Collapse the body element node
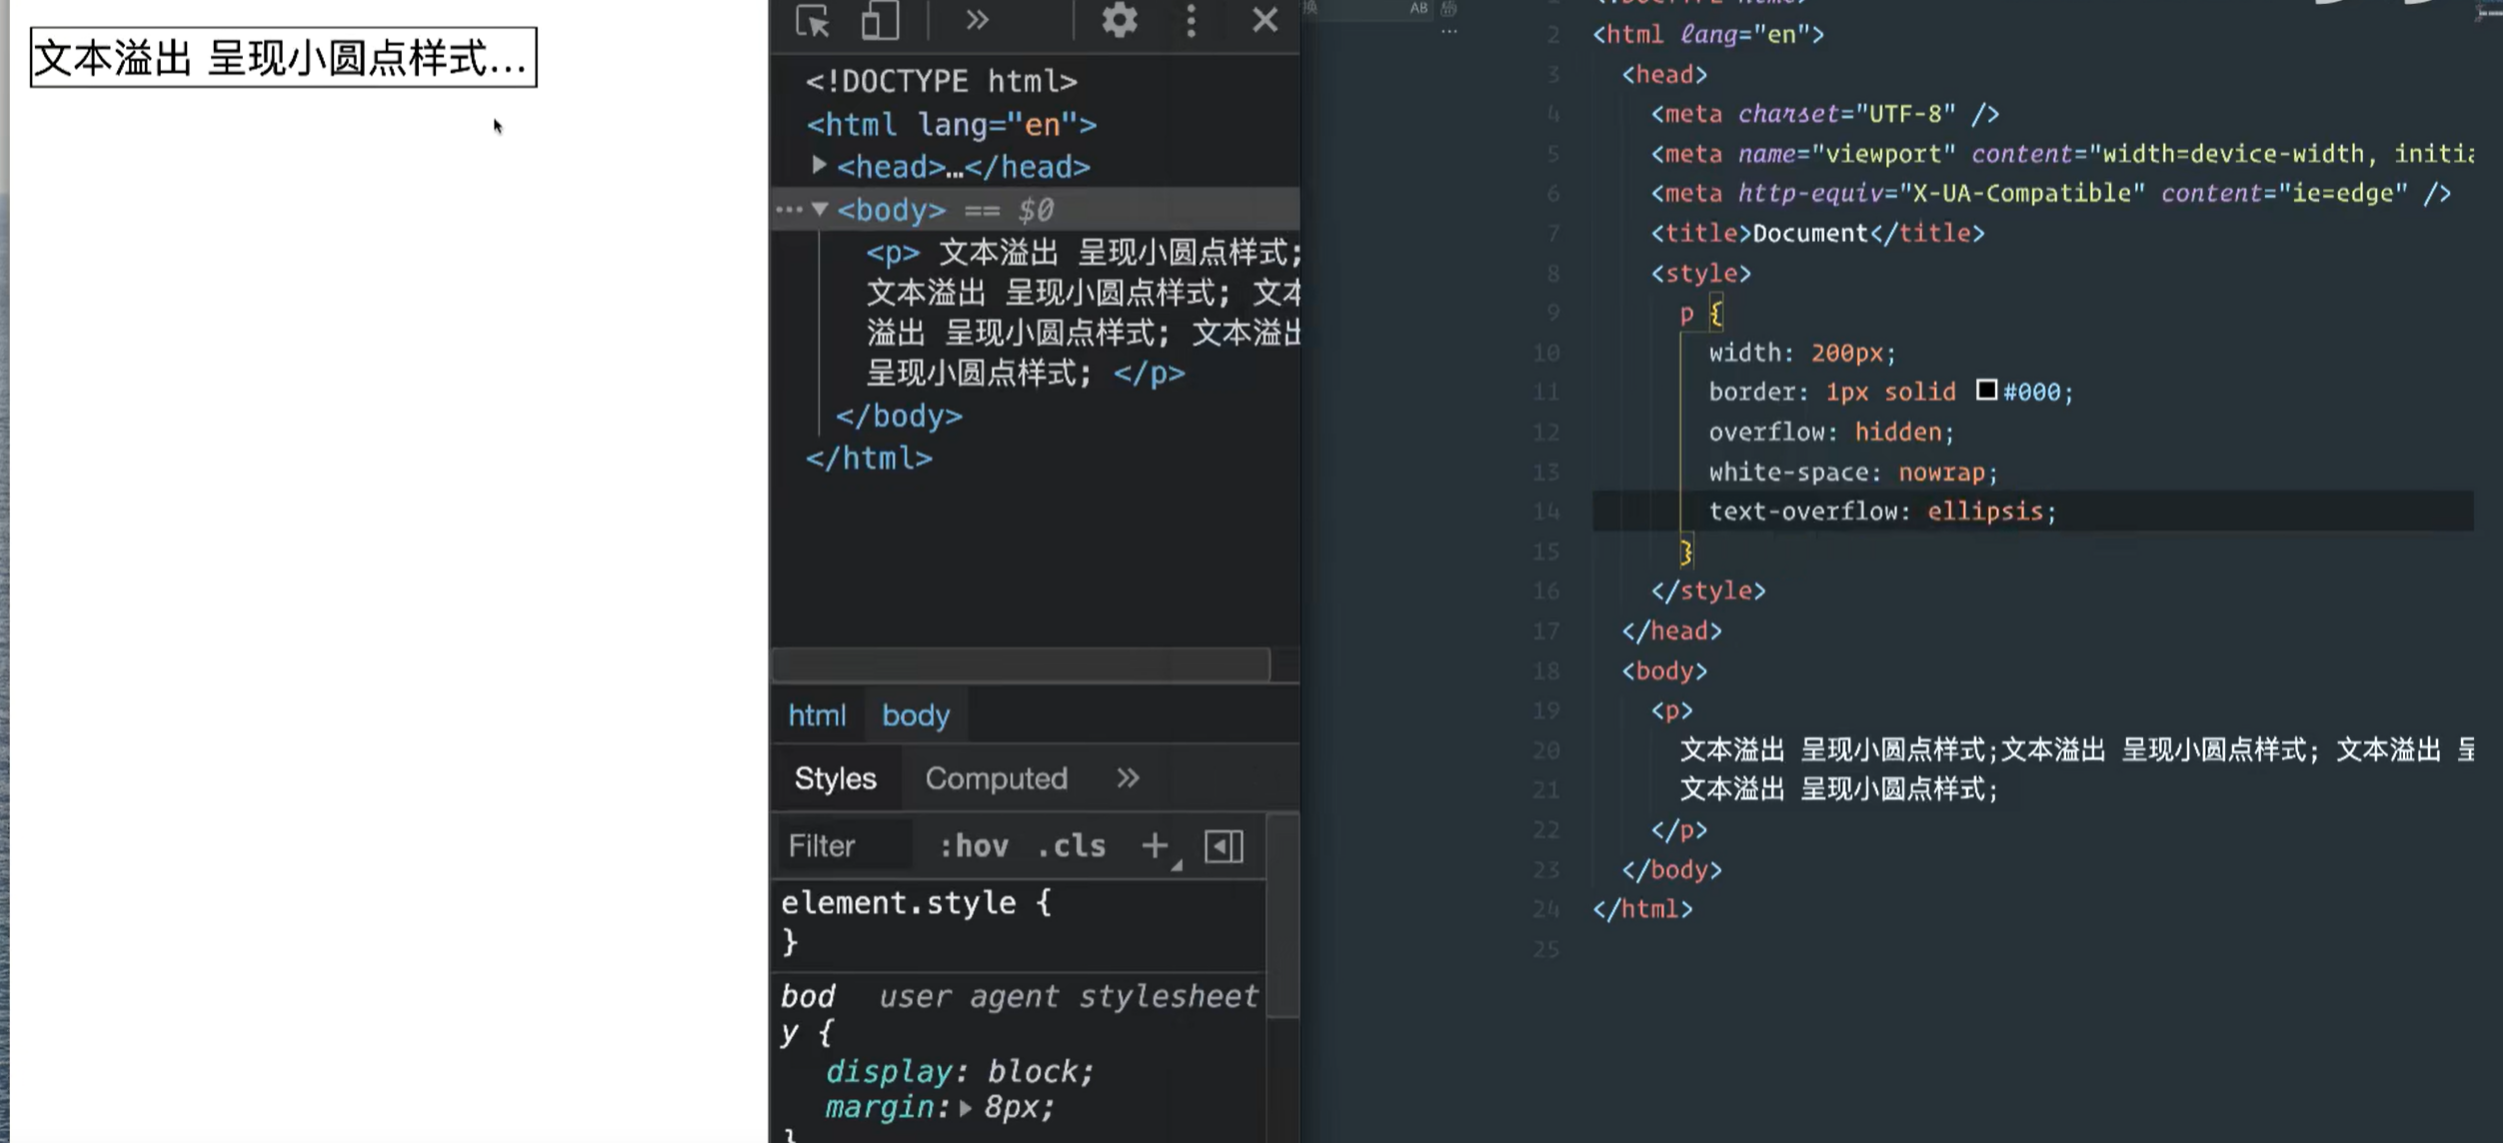This screenshot has height=1143, width=2503. pos(820,209)
